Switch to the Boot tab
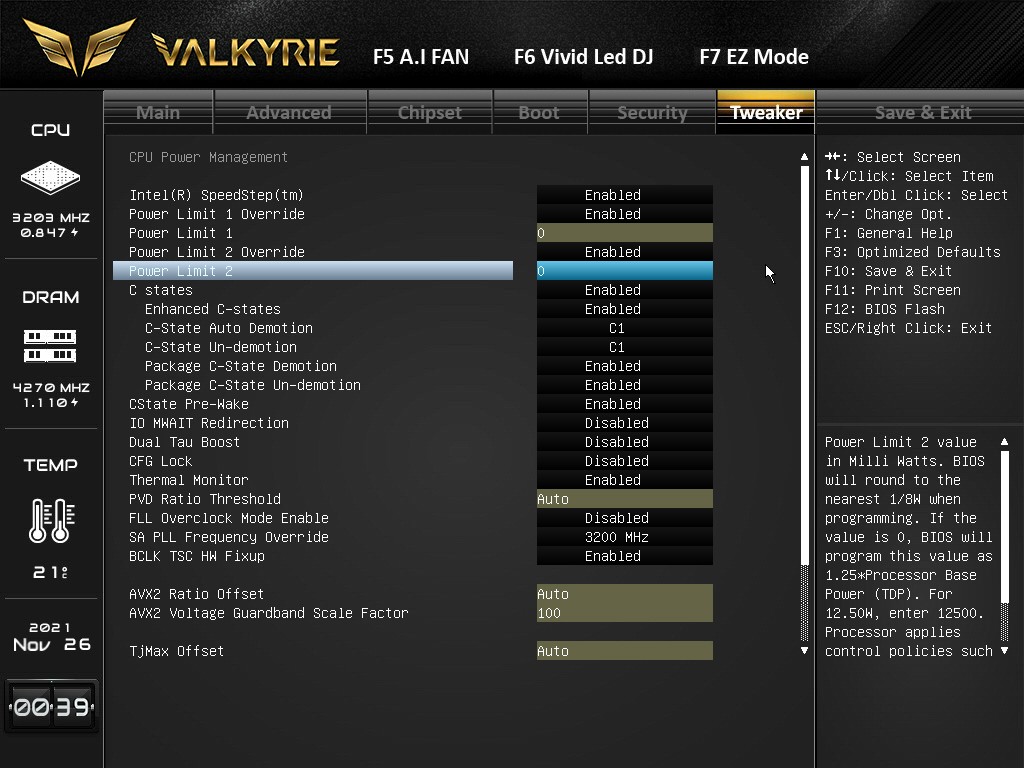The width and height of the screenshot is (1024, 768). point(539,112)
